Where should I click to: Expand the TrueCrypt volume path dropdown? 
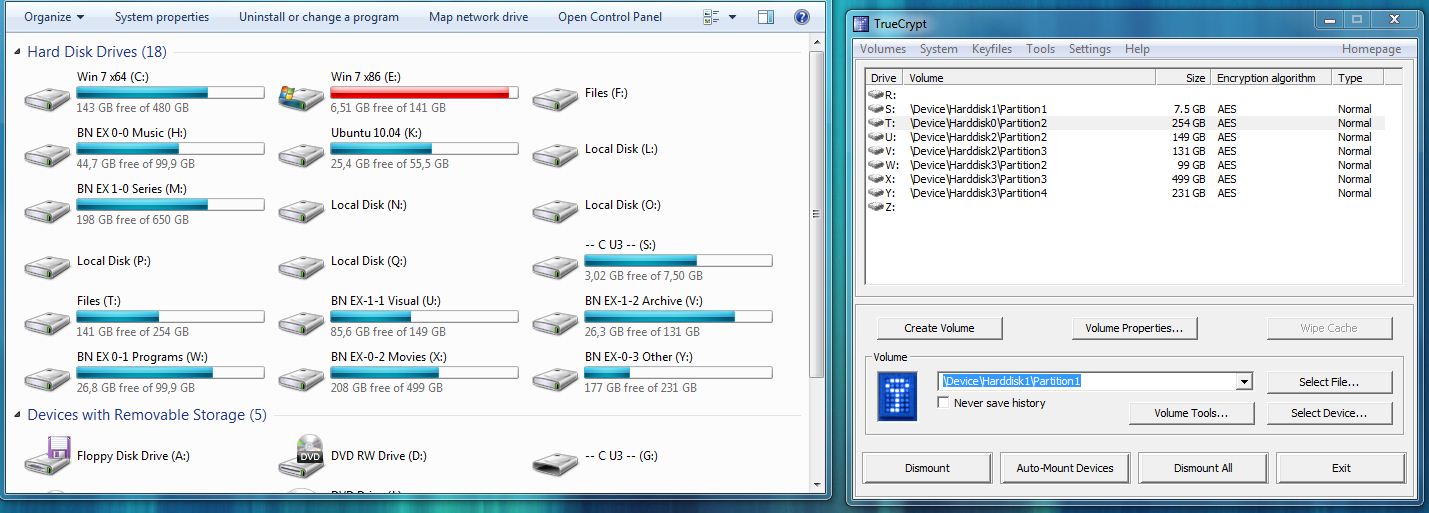1245,381
